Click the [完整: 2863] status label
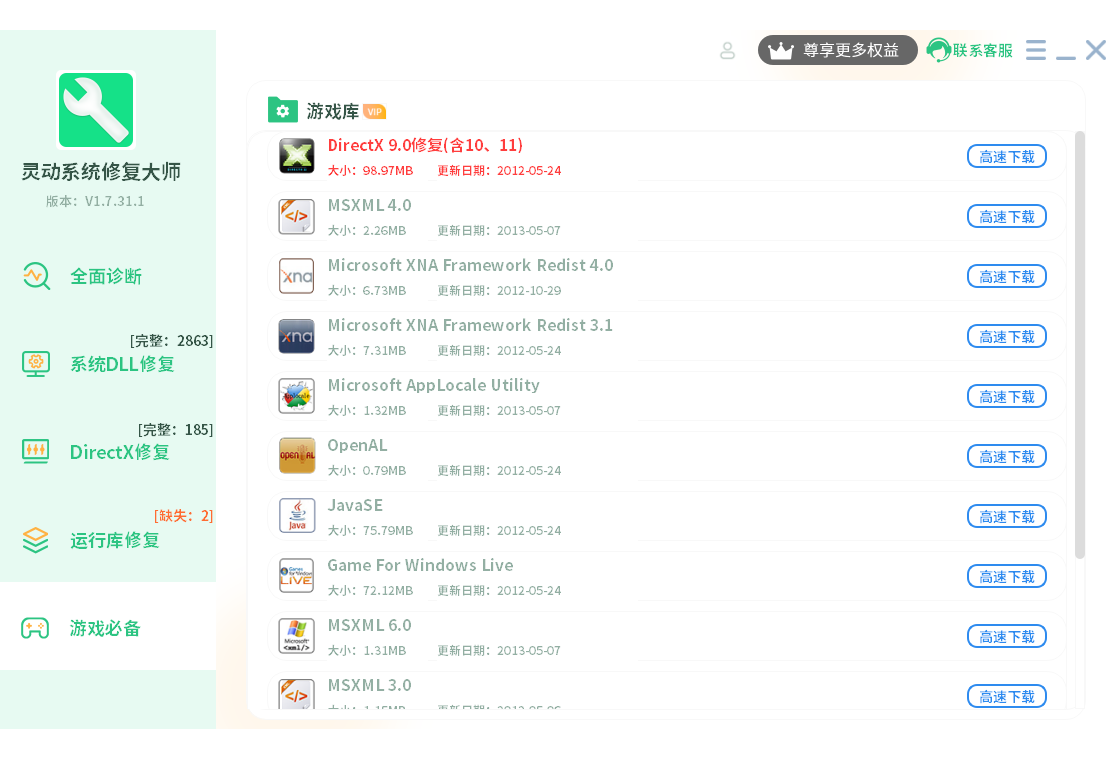1120x760 pixels. [171, 341]
